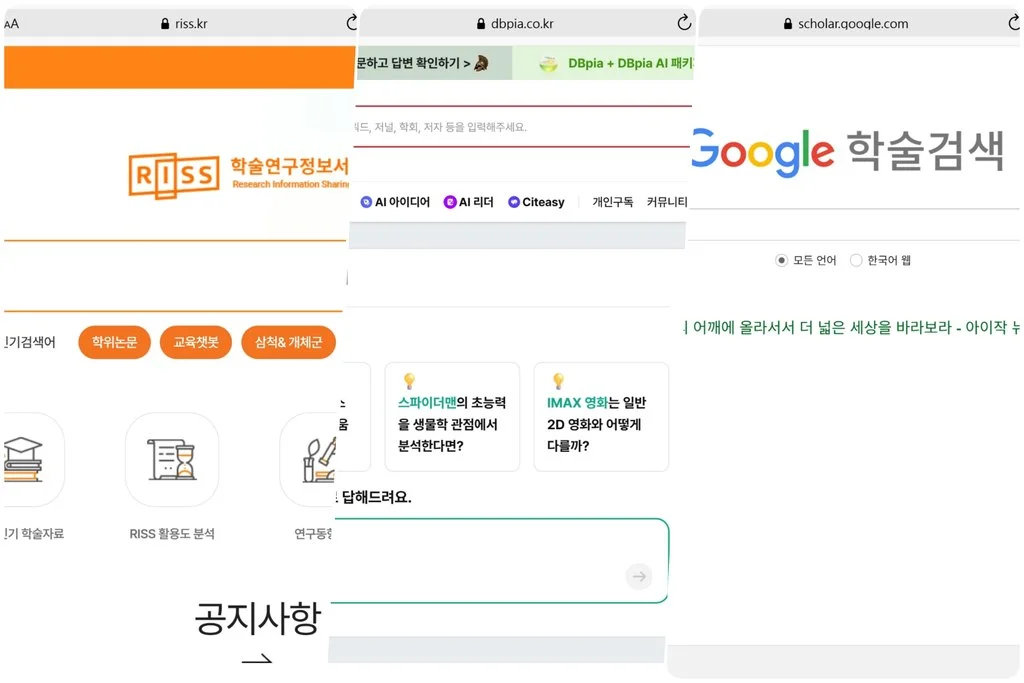Open Citeasy menu item
The height and width of the screenshot is (683, 1024).
(x=536, y=202)
